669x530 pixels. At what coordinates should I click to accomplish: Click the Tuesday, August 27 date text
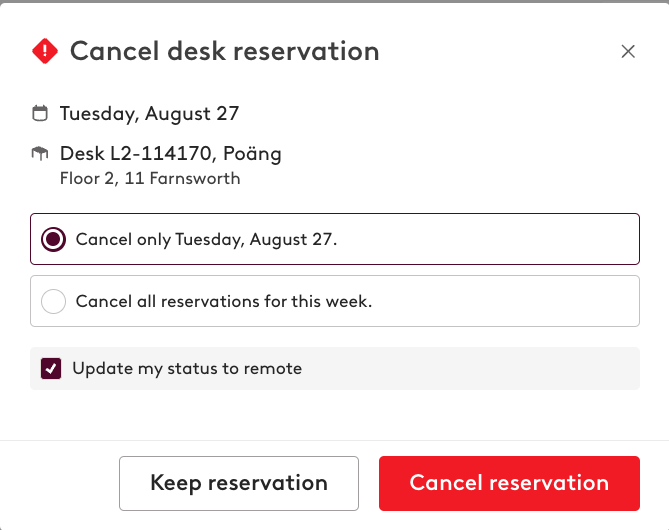(x=149, y=114)
